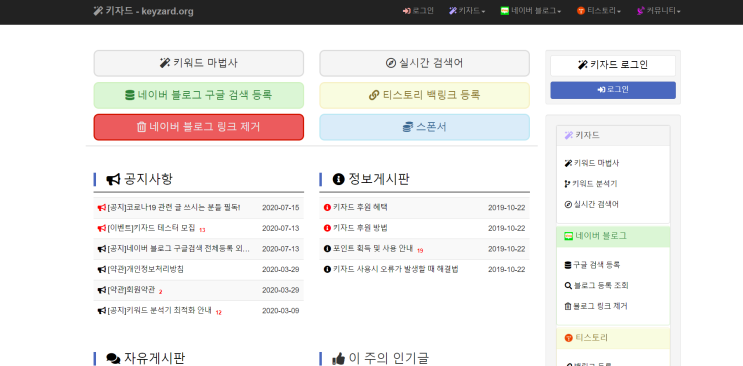The image size is (743, 366).
Task: Click the magnifier icon beside 블로그 등록 조회
Action: point(568,285)
